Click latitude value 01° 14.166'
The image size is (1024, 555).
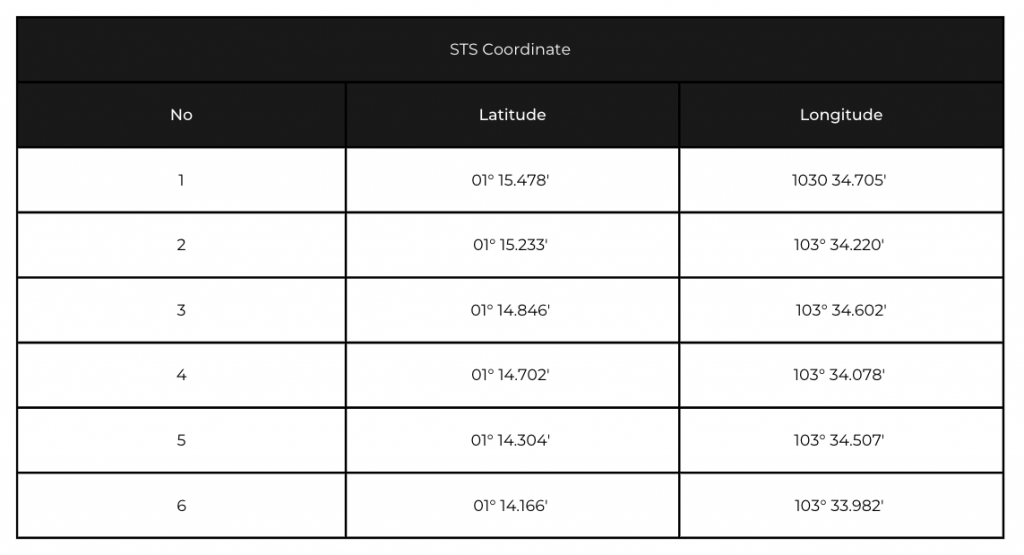[x=511, y=505]
